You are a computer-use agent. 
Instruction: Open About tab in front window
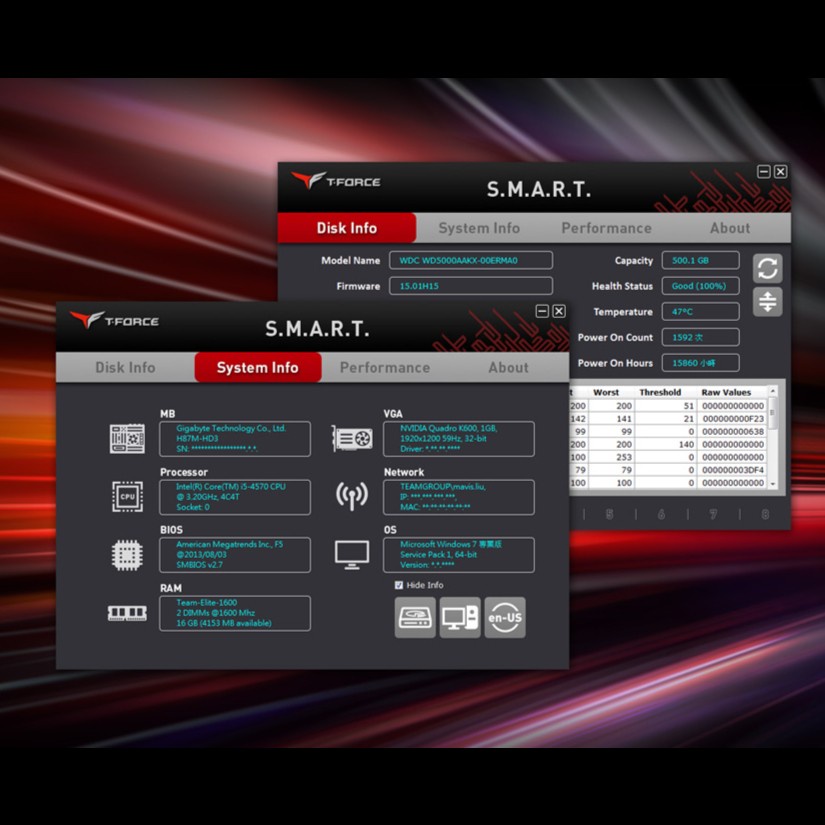(x=508, y=367)
